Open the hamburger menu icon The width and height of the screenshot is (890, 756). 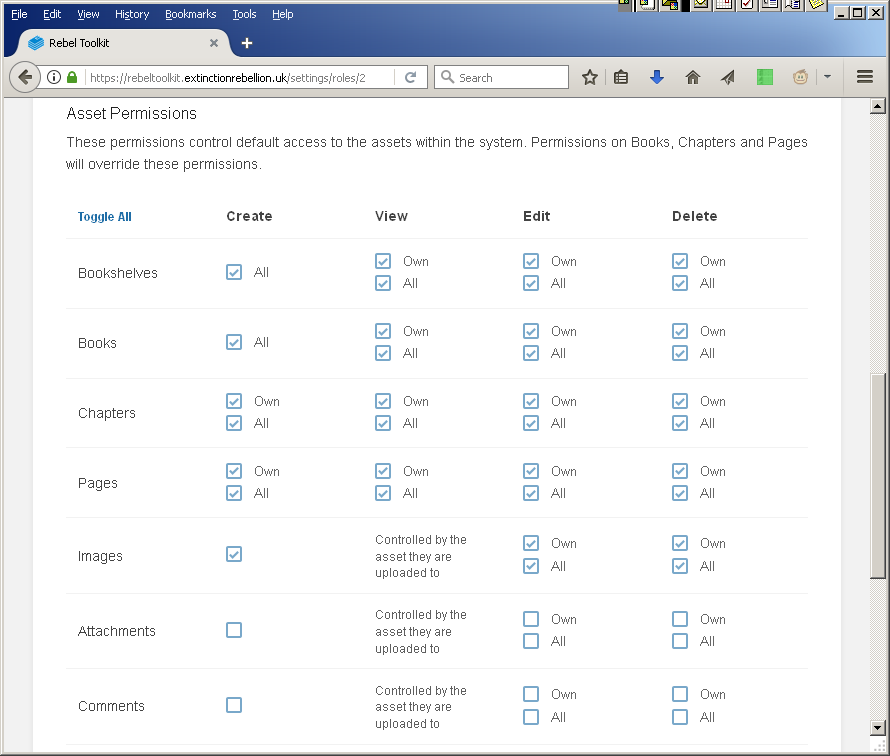[864, 77]
